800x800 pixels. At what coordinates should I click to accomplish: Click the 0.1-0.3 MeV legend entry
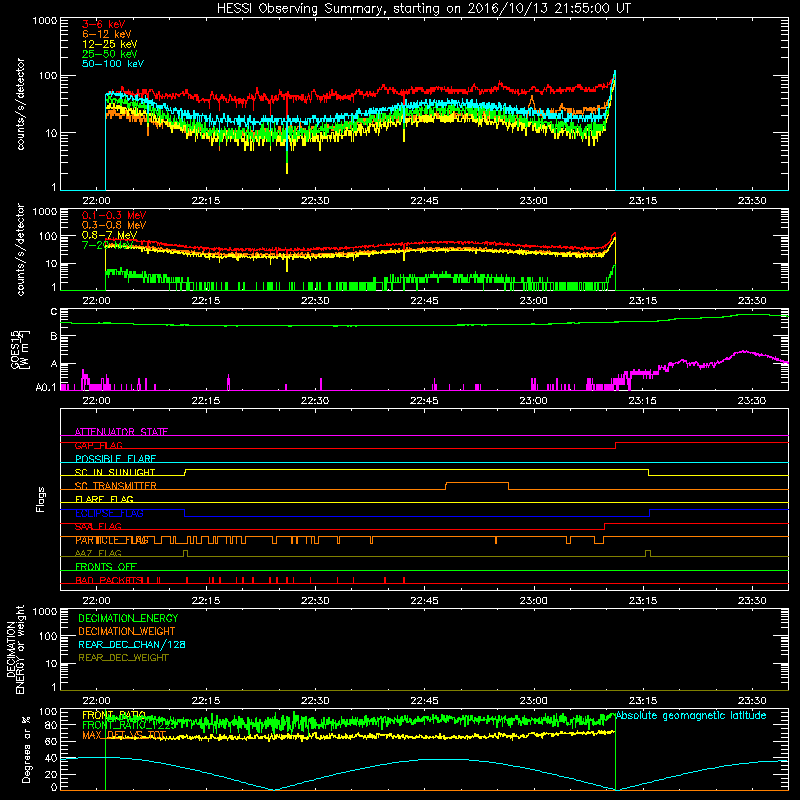(x=114, y=215)
